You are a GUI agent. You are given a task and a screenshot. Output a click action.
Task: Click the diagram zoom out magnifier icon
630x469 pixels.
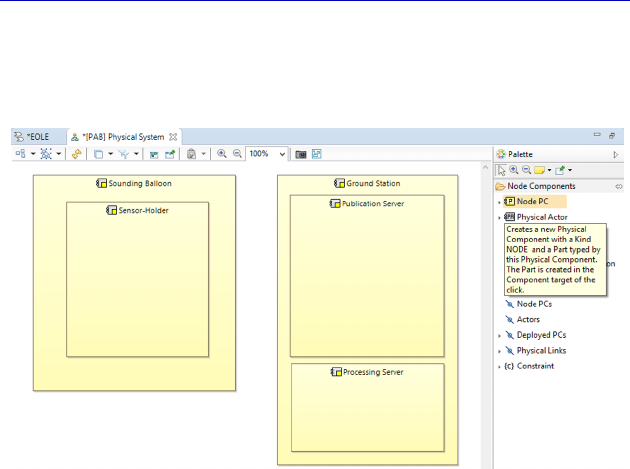coord(237,154)
